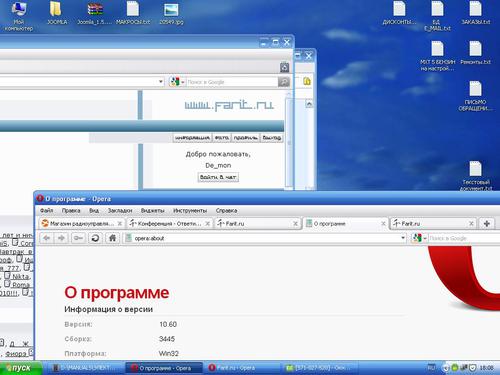The image size is (500, 375).
Task: Switch to the first Farit.ru tab
Action: coord(257,224)
